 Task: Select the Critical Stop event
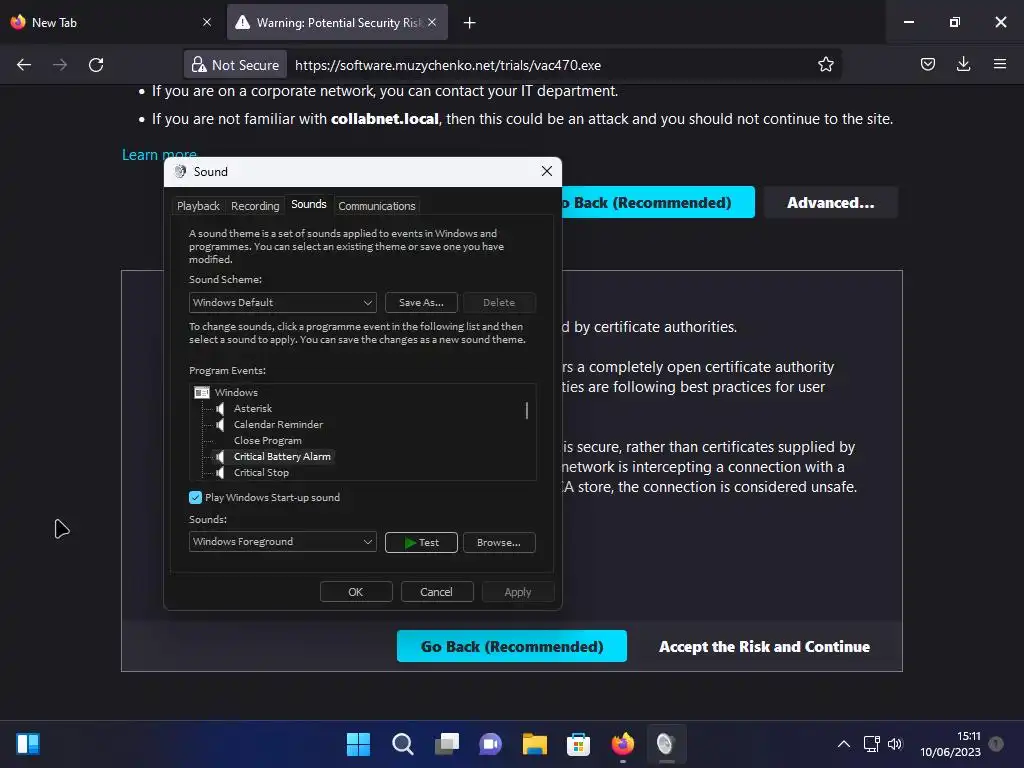pyautogui.click(x=261, y=473)
